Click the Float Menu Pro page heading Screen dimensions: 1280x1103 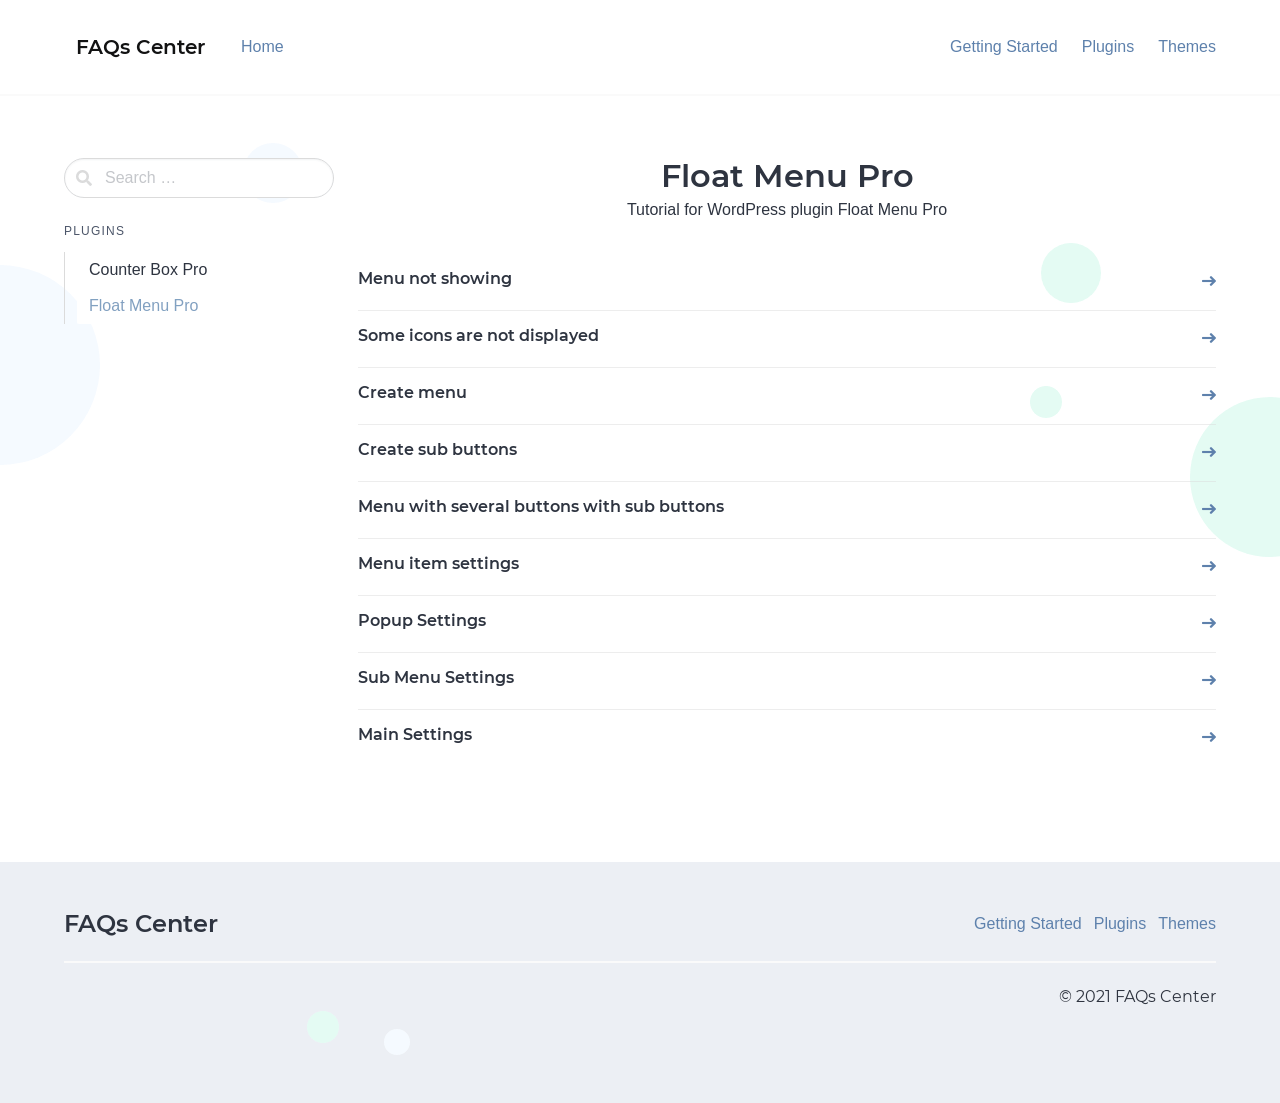pos(787,176)
